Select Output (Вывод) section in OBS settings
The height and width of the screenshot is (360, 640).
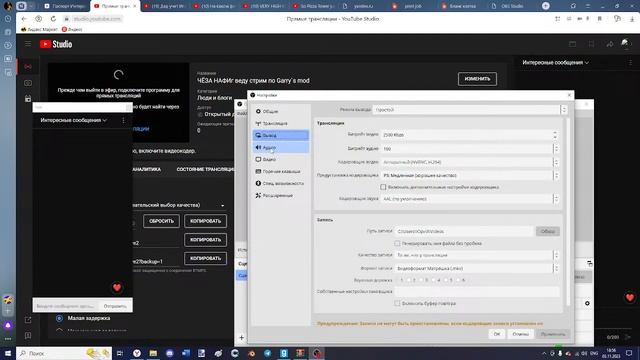coord(280,135)
